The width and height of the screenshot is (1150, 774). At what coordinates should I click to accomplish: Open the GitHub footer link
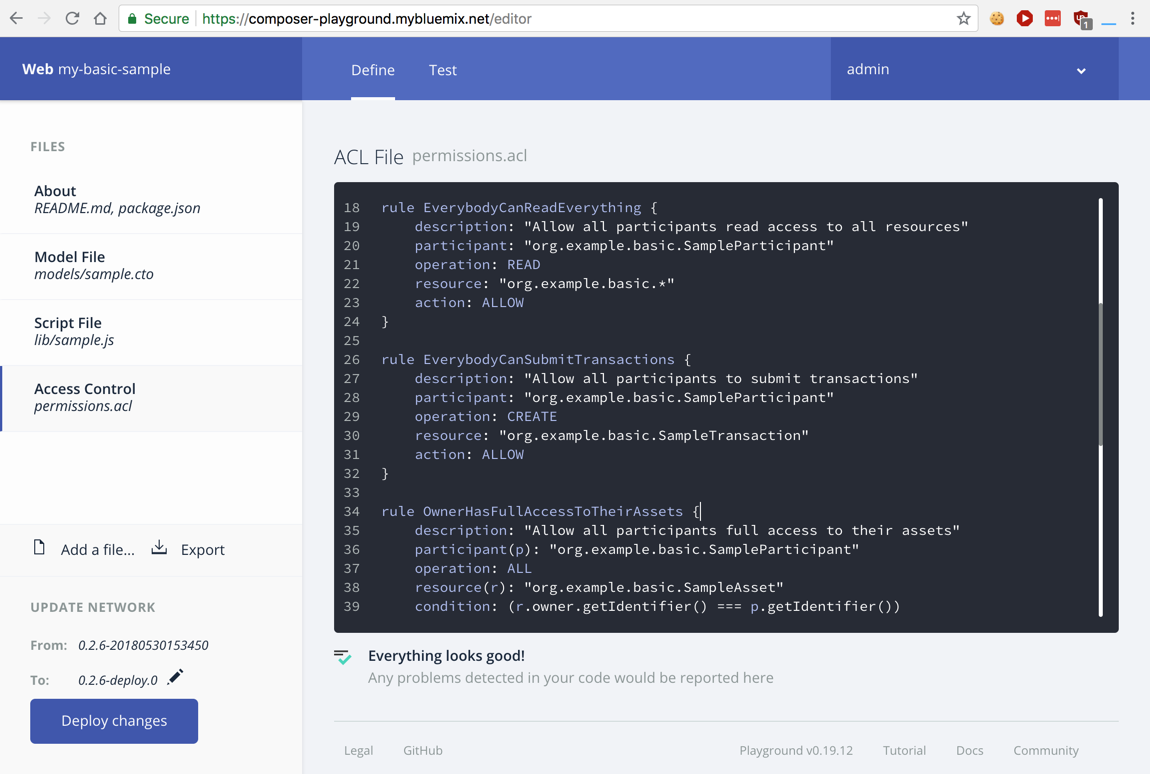422,751
